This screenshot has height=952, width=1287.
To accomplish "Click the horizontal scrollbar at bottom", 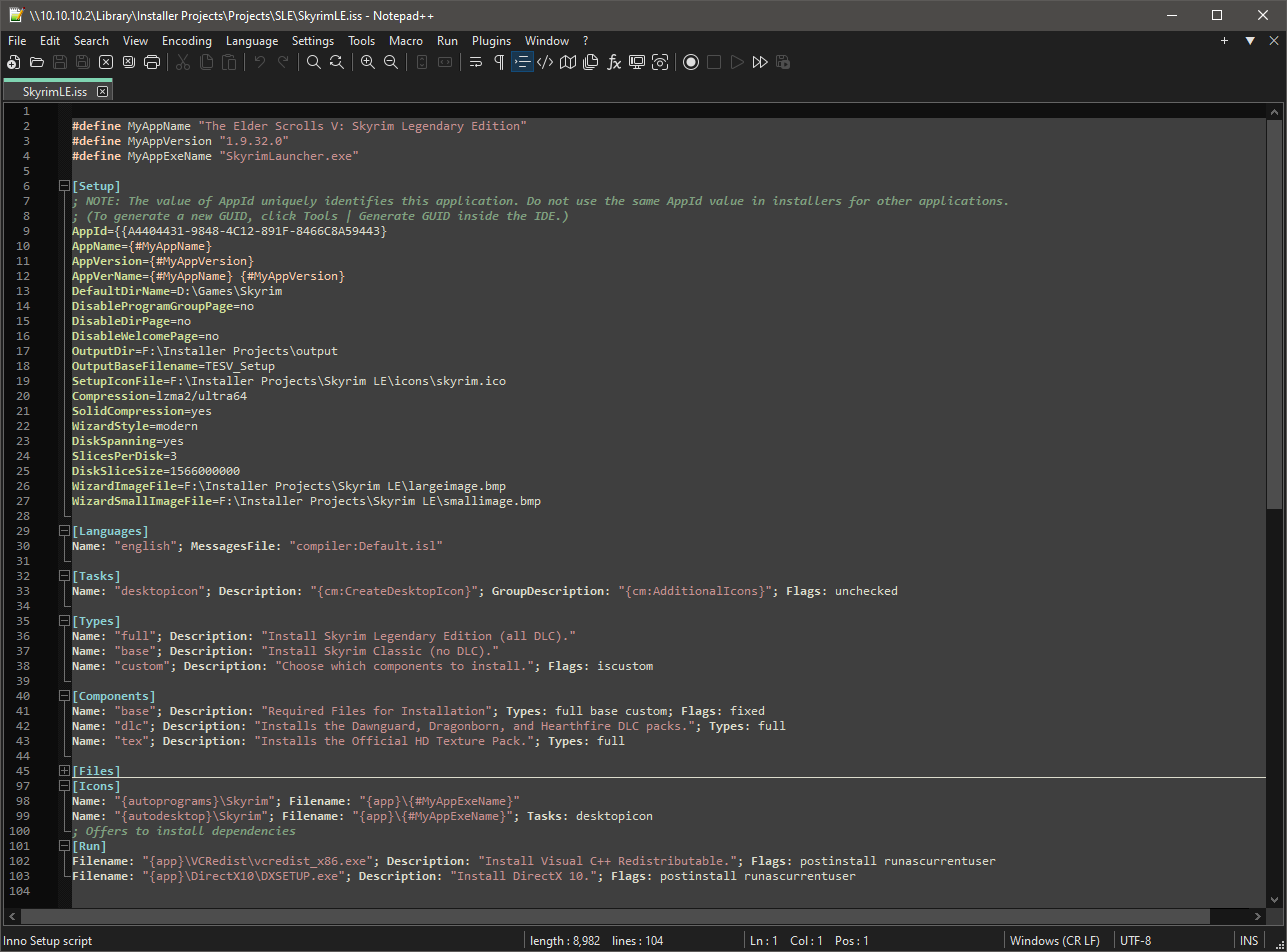I will (x=615, y=916).
